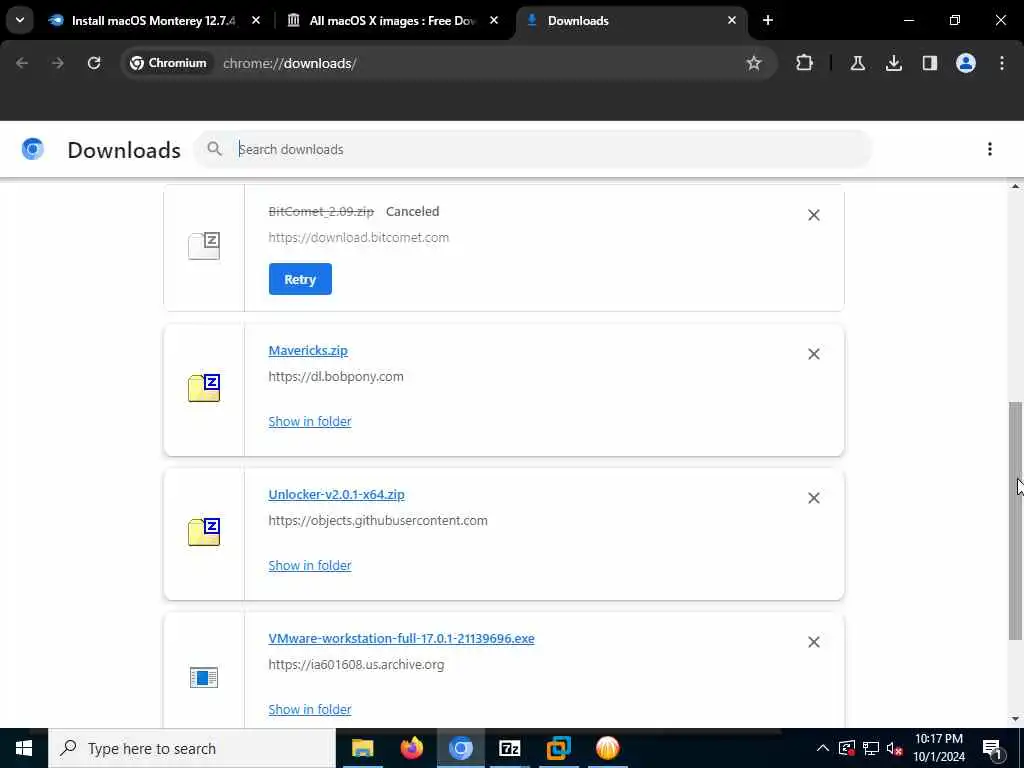This screenshot has width=1024, height=768.
Task: Bookmark this page with the star icon
Action: [x=754, y=63]
